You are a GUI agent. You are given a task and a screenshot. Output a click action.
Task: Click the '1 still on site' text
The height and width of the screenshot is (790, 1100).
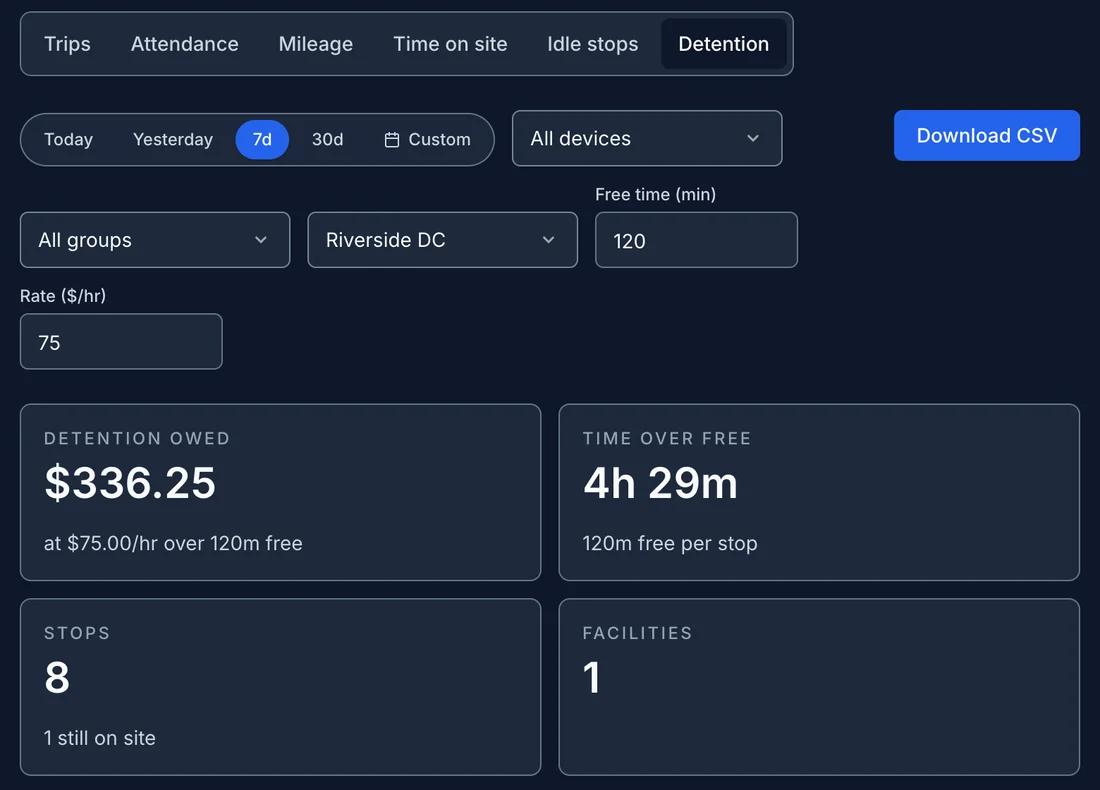[x=100, y=738]
